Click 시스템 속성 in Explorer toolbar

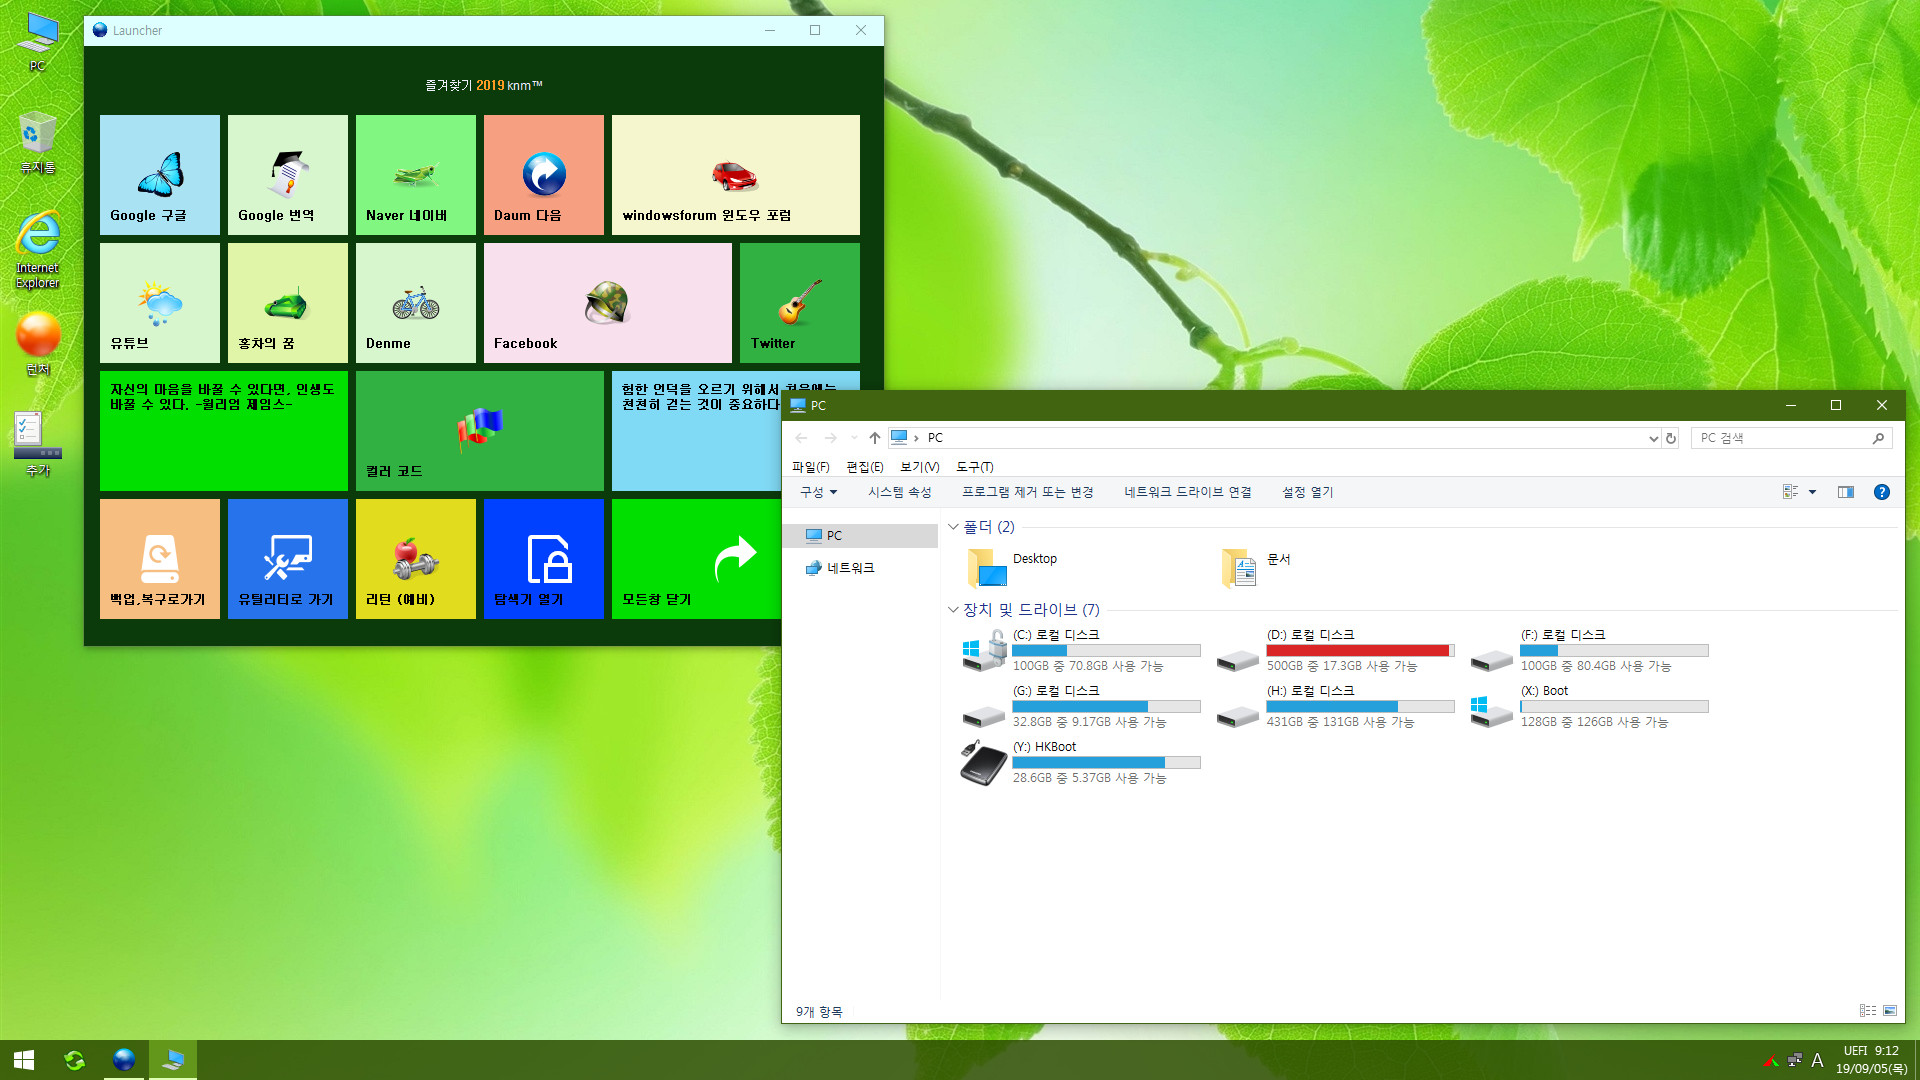(x=899, y=492)
